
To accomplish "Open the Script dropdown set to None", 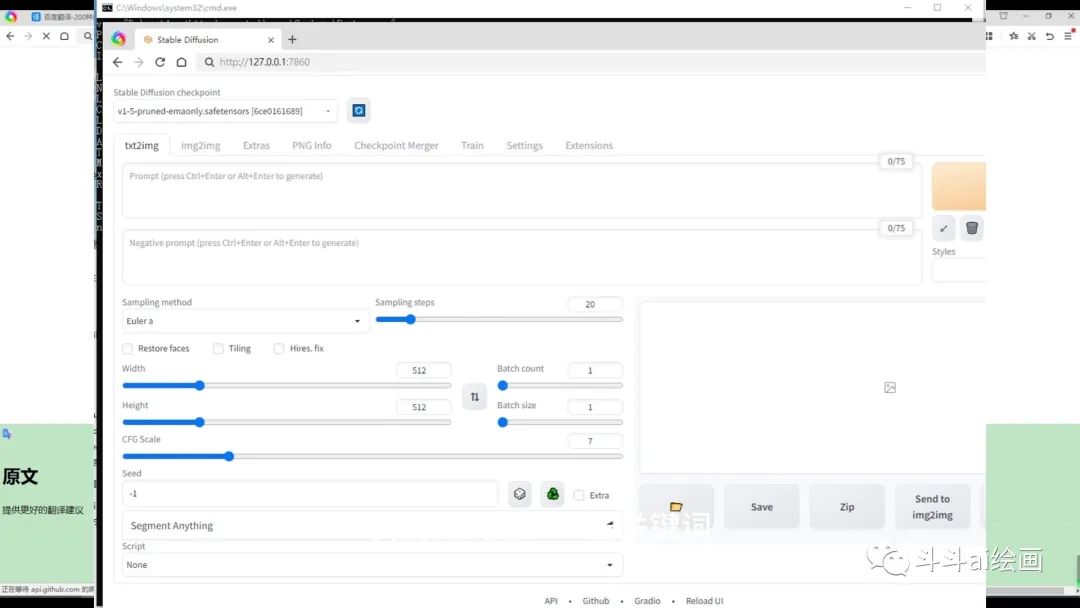I will click(x=372, y=565).
